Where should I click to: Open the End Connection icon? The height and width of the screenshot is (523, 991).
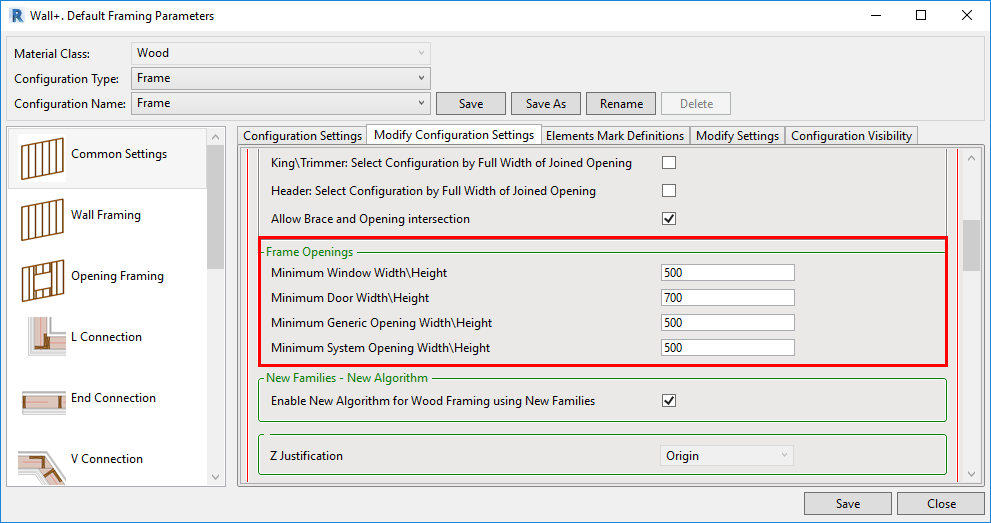44,402
